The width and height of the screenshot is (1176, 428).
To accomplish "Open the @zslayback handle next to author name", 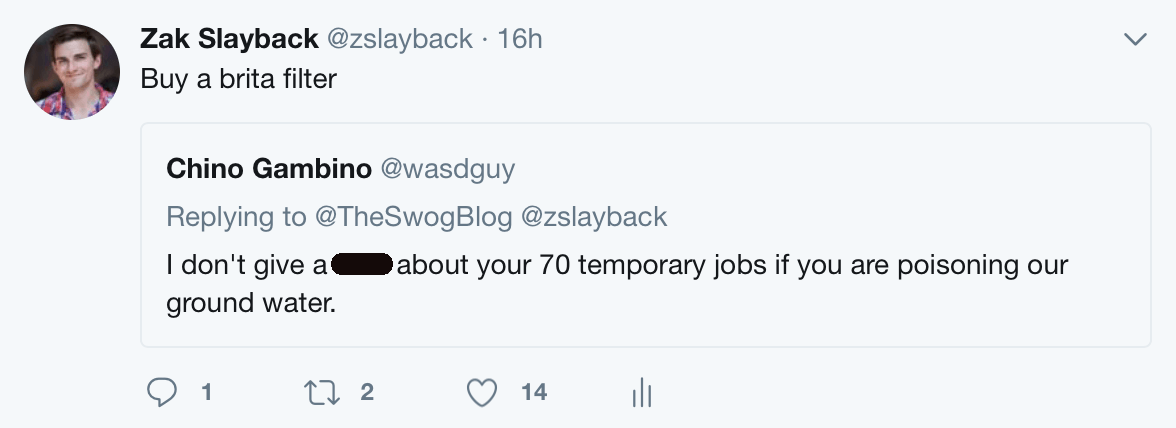I will [400, 39].
